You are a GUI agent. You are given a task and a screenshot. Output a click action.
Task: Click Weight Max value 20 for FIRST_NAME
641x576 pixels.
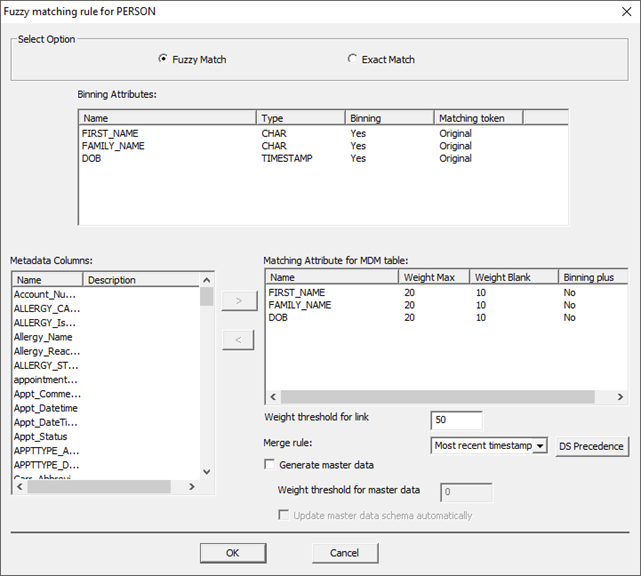(x=409, y=293)
